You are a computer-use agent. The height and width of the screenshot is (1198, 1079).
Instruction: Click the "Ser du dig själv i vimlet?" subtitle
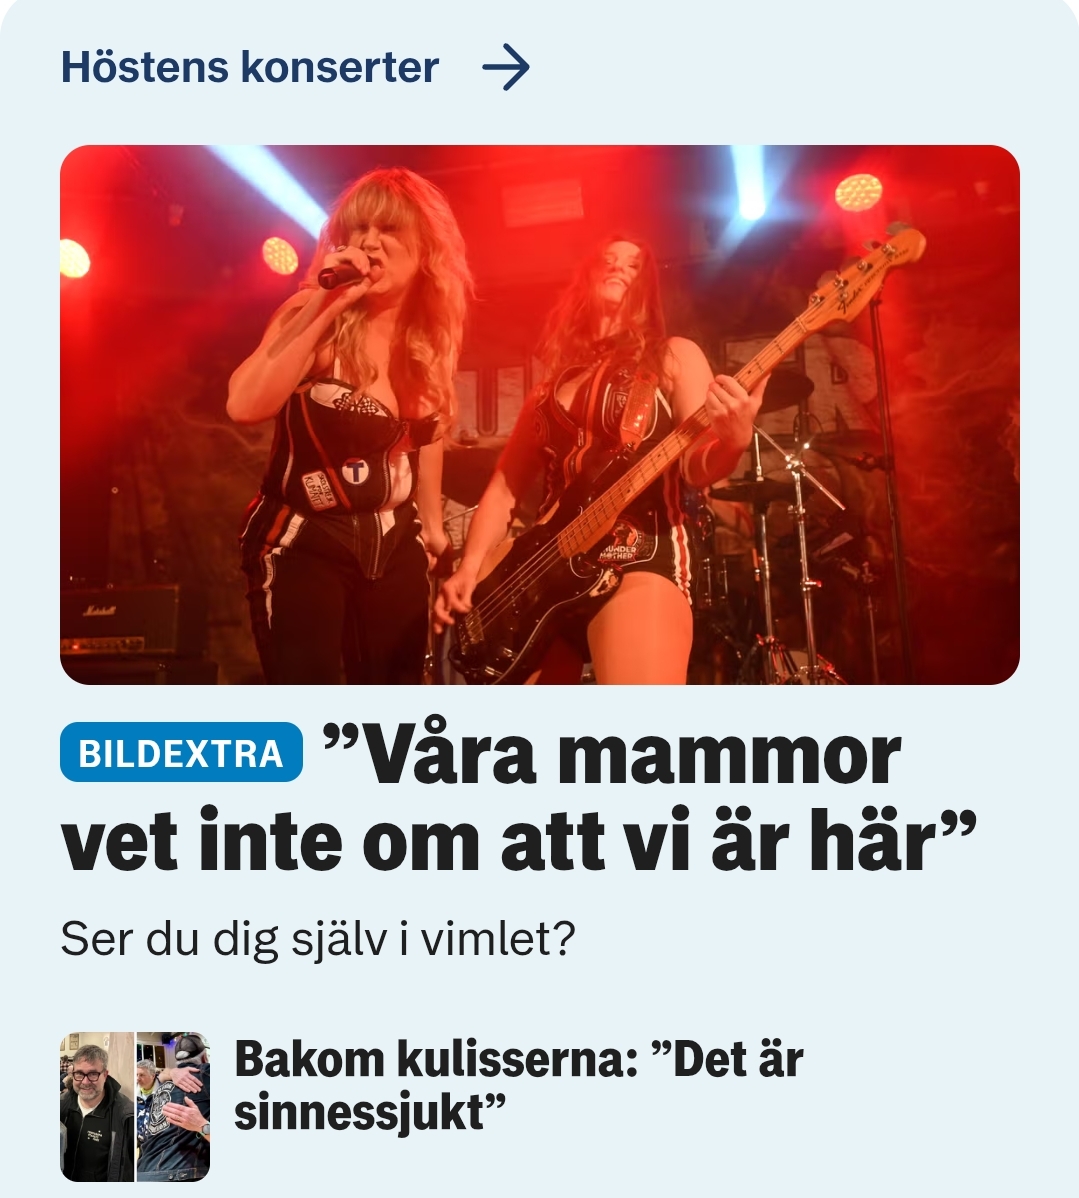point(317,939)
